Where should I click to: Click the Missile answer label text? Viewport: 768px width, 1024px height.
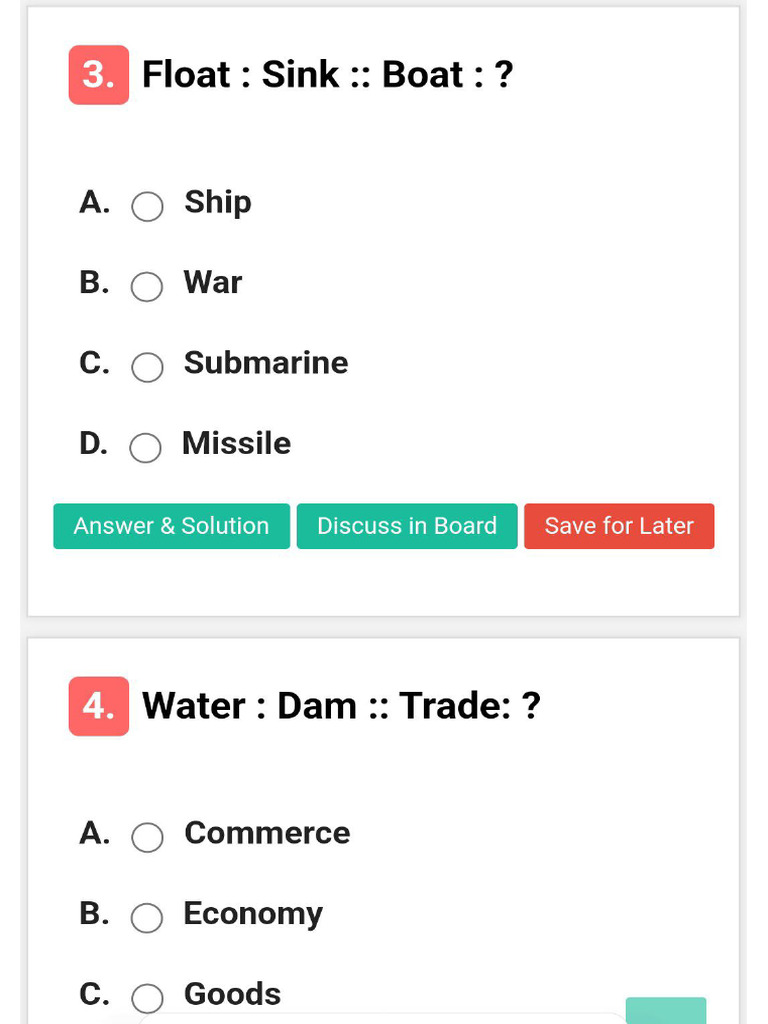(x=236, y=443)
